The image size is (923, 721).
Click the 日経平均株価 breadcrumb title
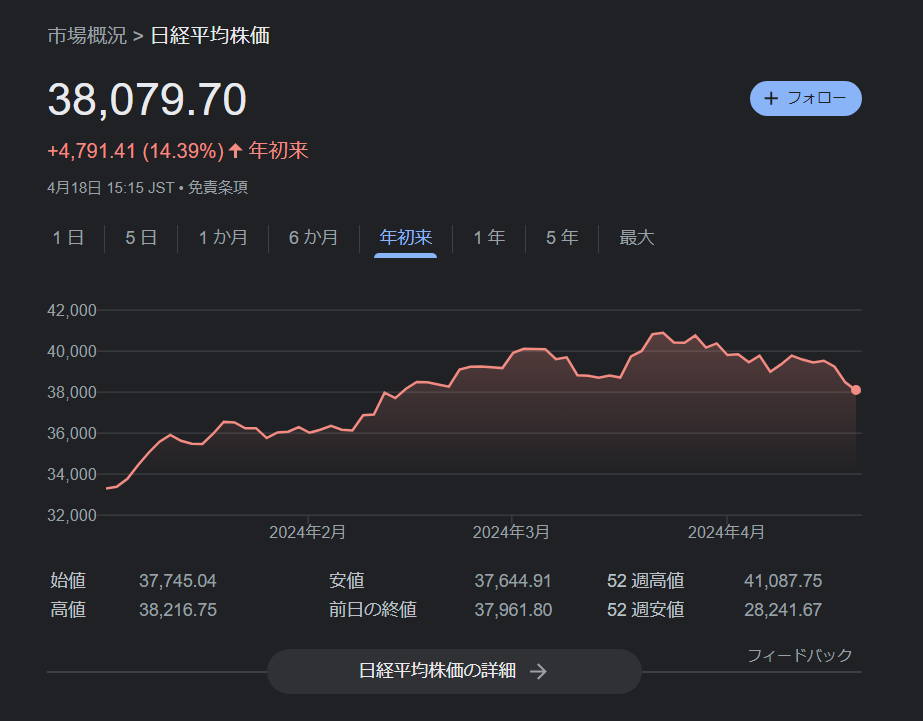pyautogui.click(x=210, y=36)
